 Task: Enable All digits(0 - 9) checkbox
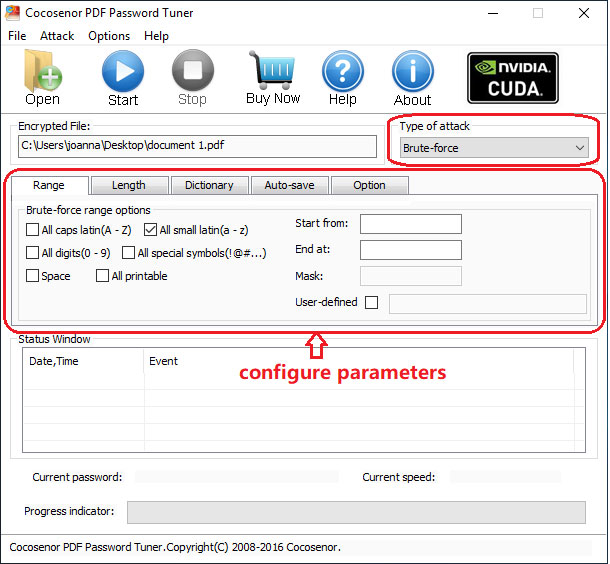[x=32, y=253]
